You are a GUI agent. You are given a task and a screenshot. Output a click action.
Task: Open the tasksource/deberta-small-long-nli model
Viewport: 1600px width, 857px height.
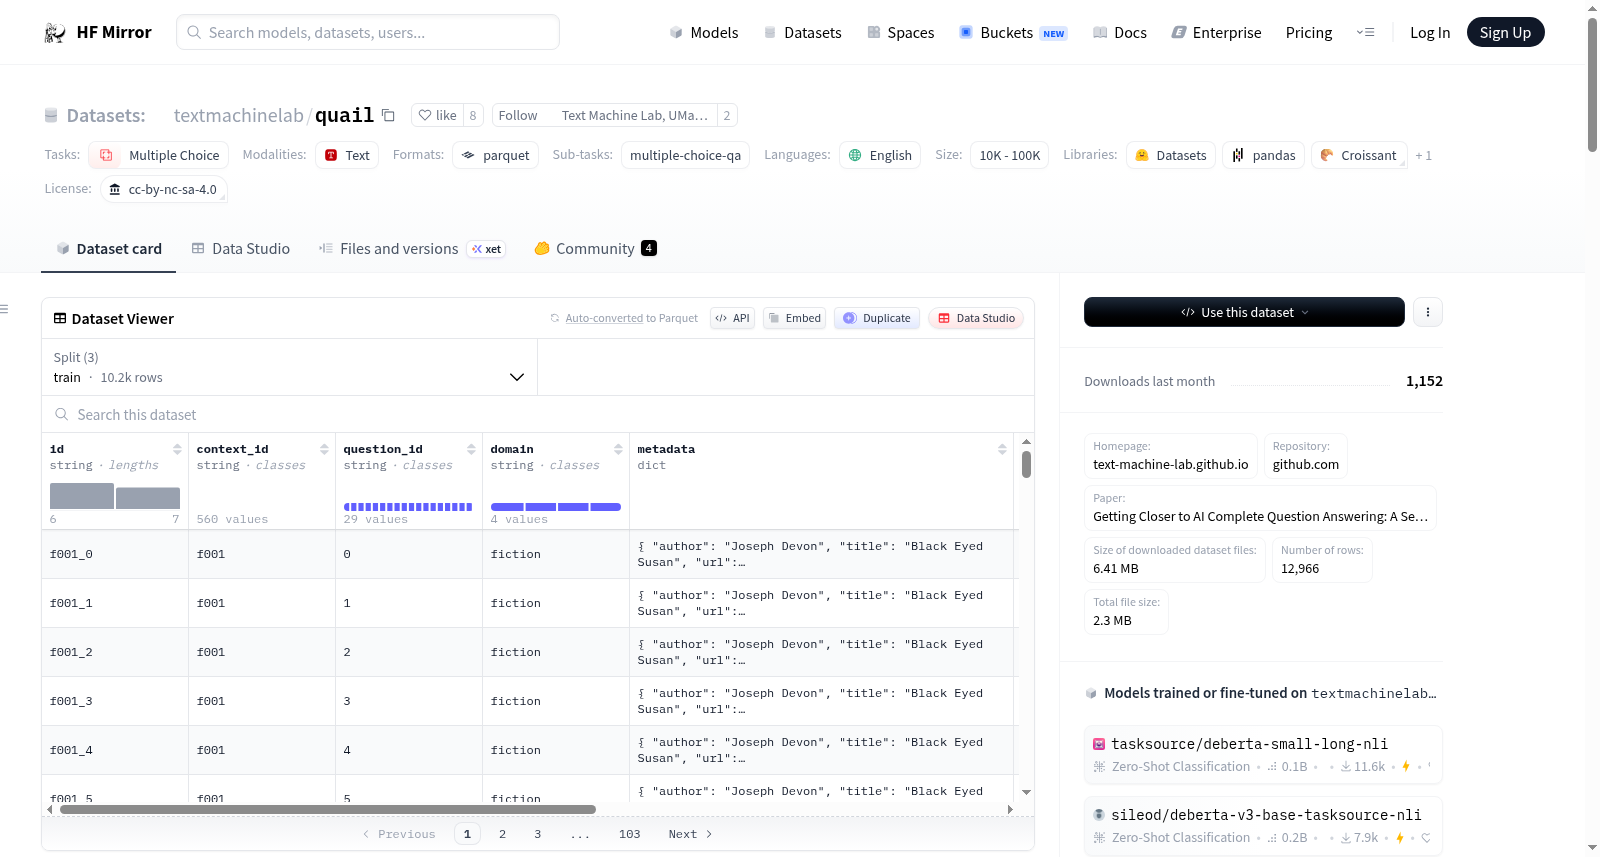coord(1263,754)
